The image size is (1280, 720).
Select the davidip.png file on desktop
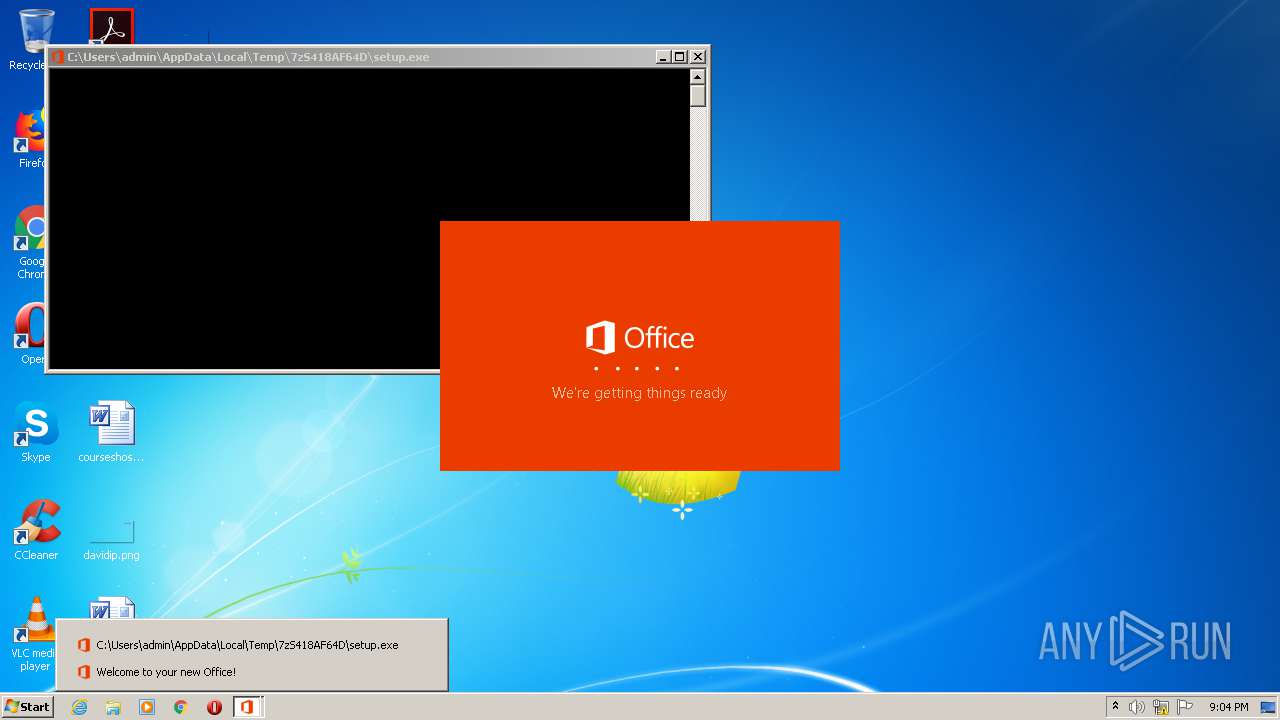click(111, 540)
